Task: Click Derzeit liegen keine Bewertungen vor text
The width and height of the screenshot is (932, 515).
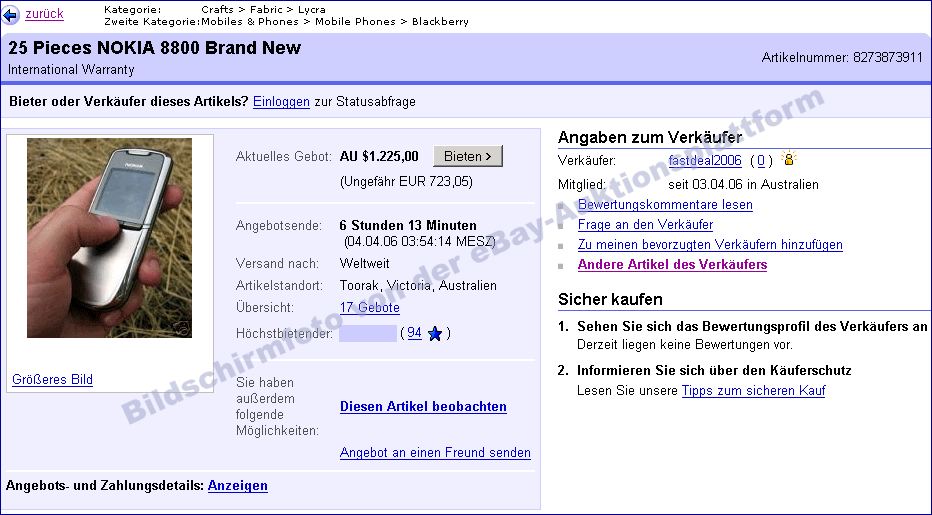Action: pyautogui.click(x=685, y=344)
